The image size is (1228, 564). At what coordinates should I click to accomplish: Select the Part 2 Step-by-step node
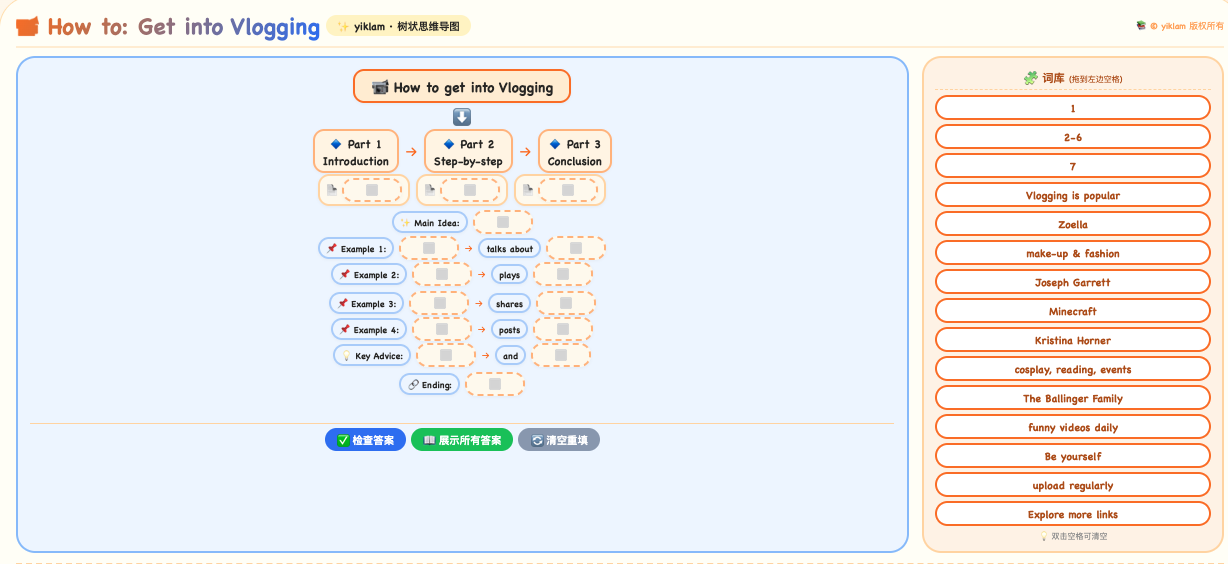(468, 152)
